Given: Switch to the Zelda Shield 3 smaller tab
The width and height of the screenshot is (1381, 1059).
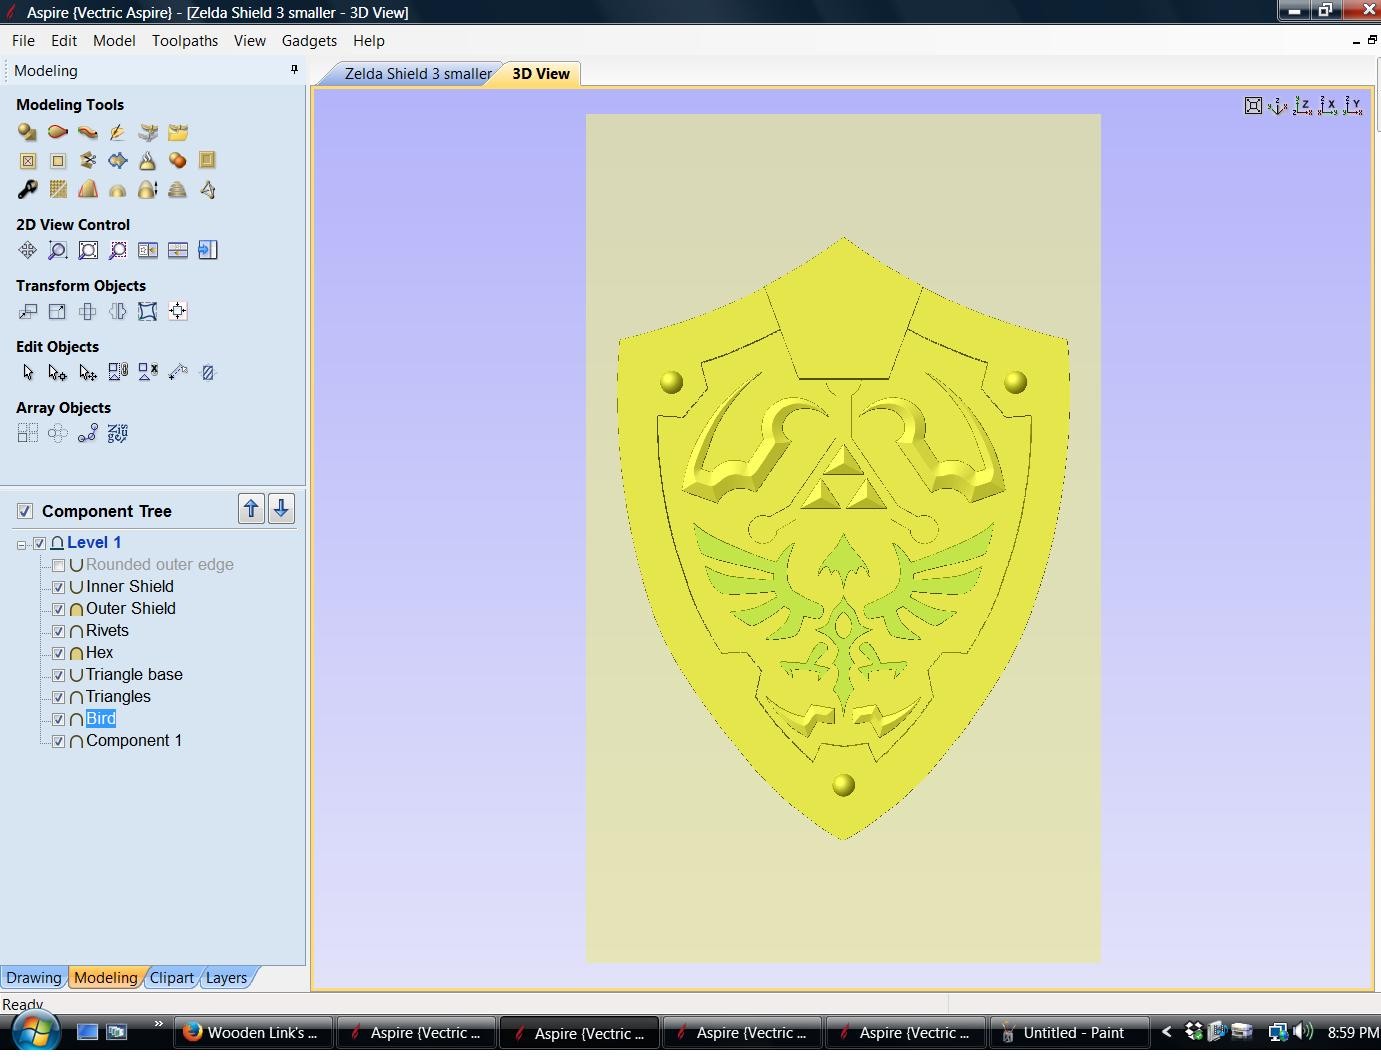Looking at the screenshot, I should (x=417, y=74).
